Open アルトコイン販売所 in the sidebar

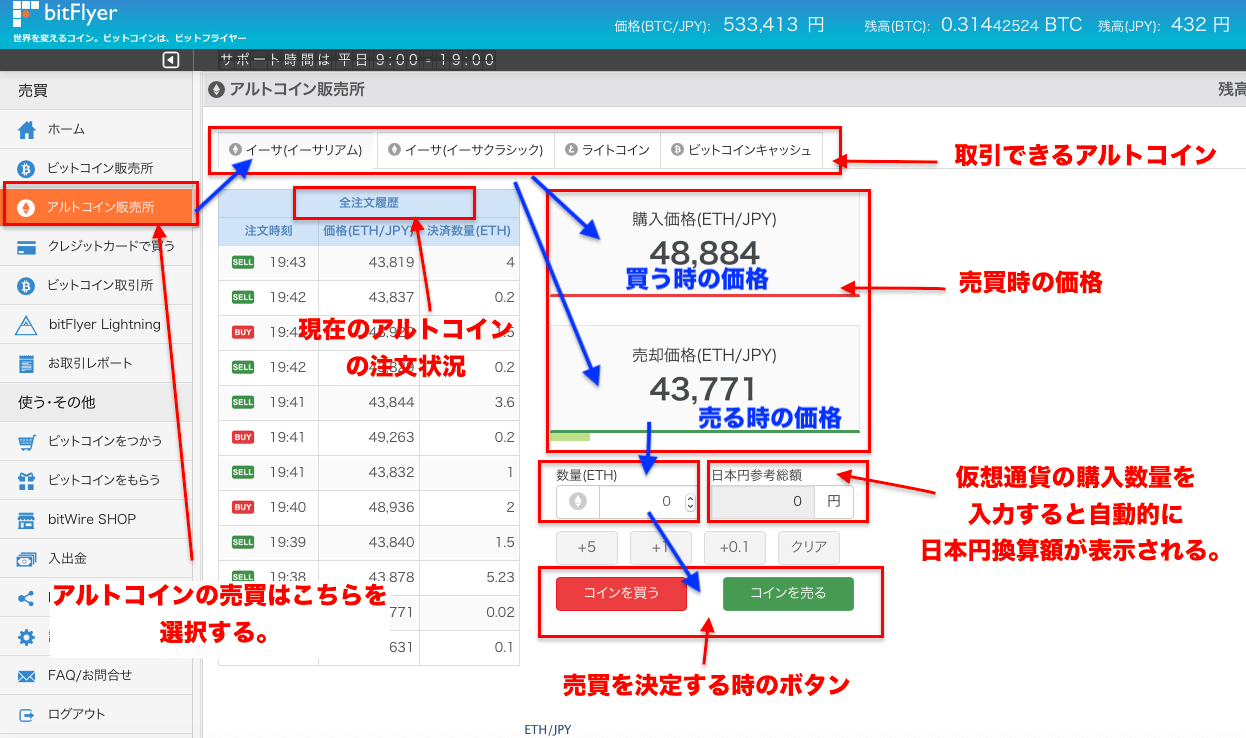tap(98, 207)
